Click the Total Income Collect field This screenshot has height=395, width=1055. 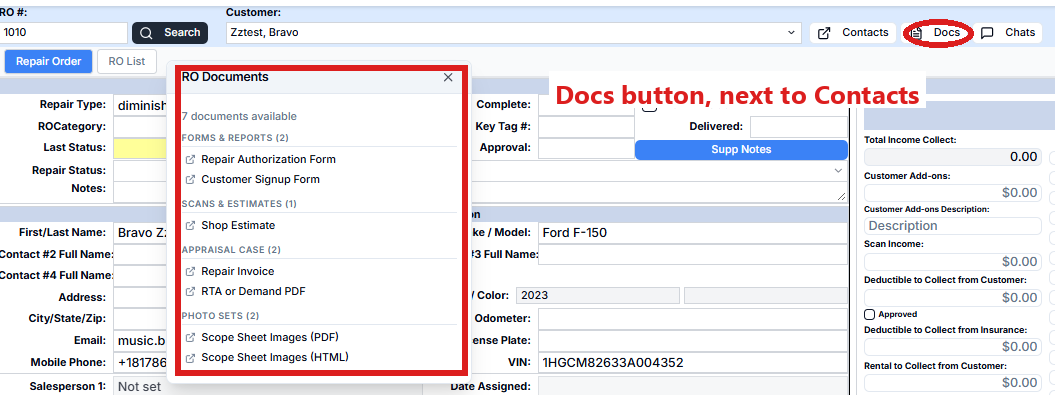pos(953,157)
